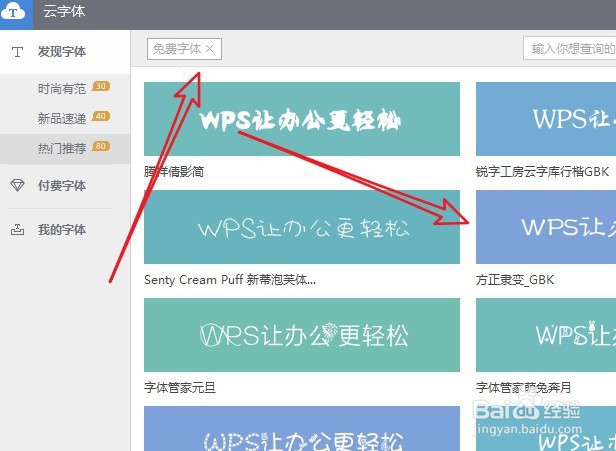Click the 付费字体 diamond icon

pyautogui.click(x=17, y=185)
